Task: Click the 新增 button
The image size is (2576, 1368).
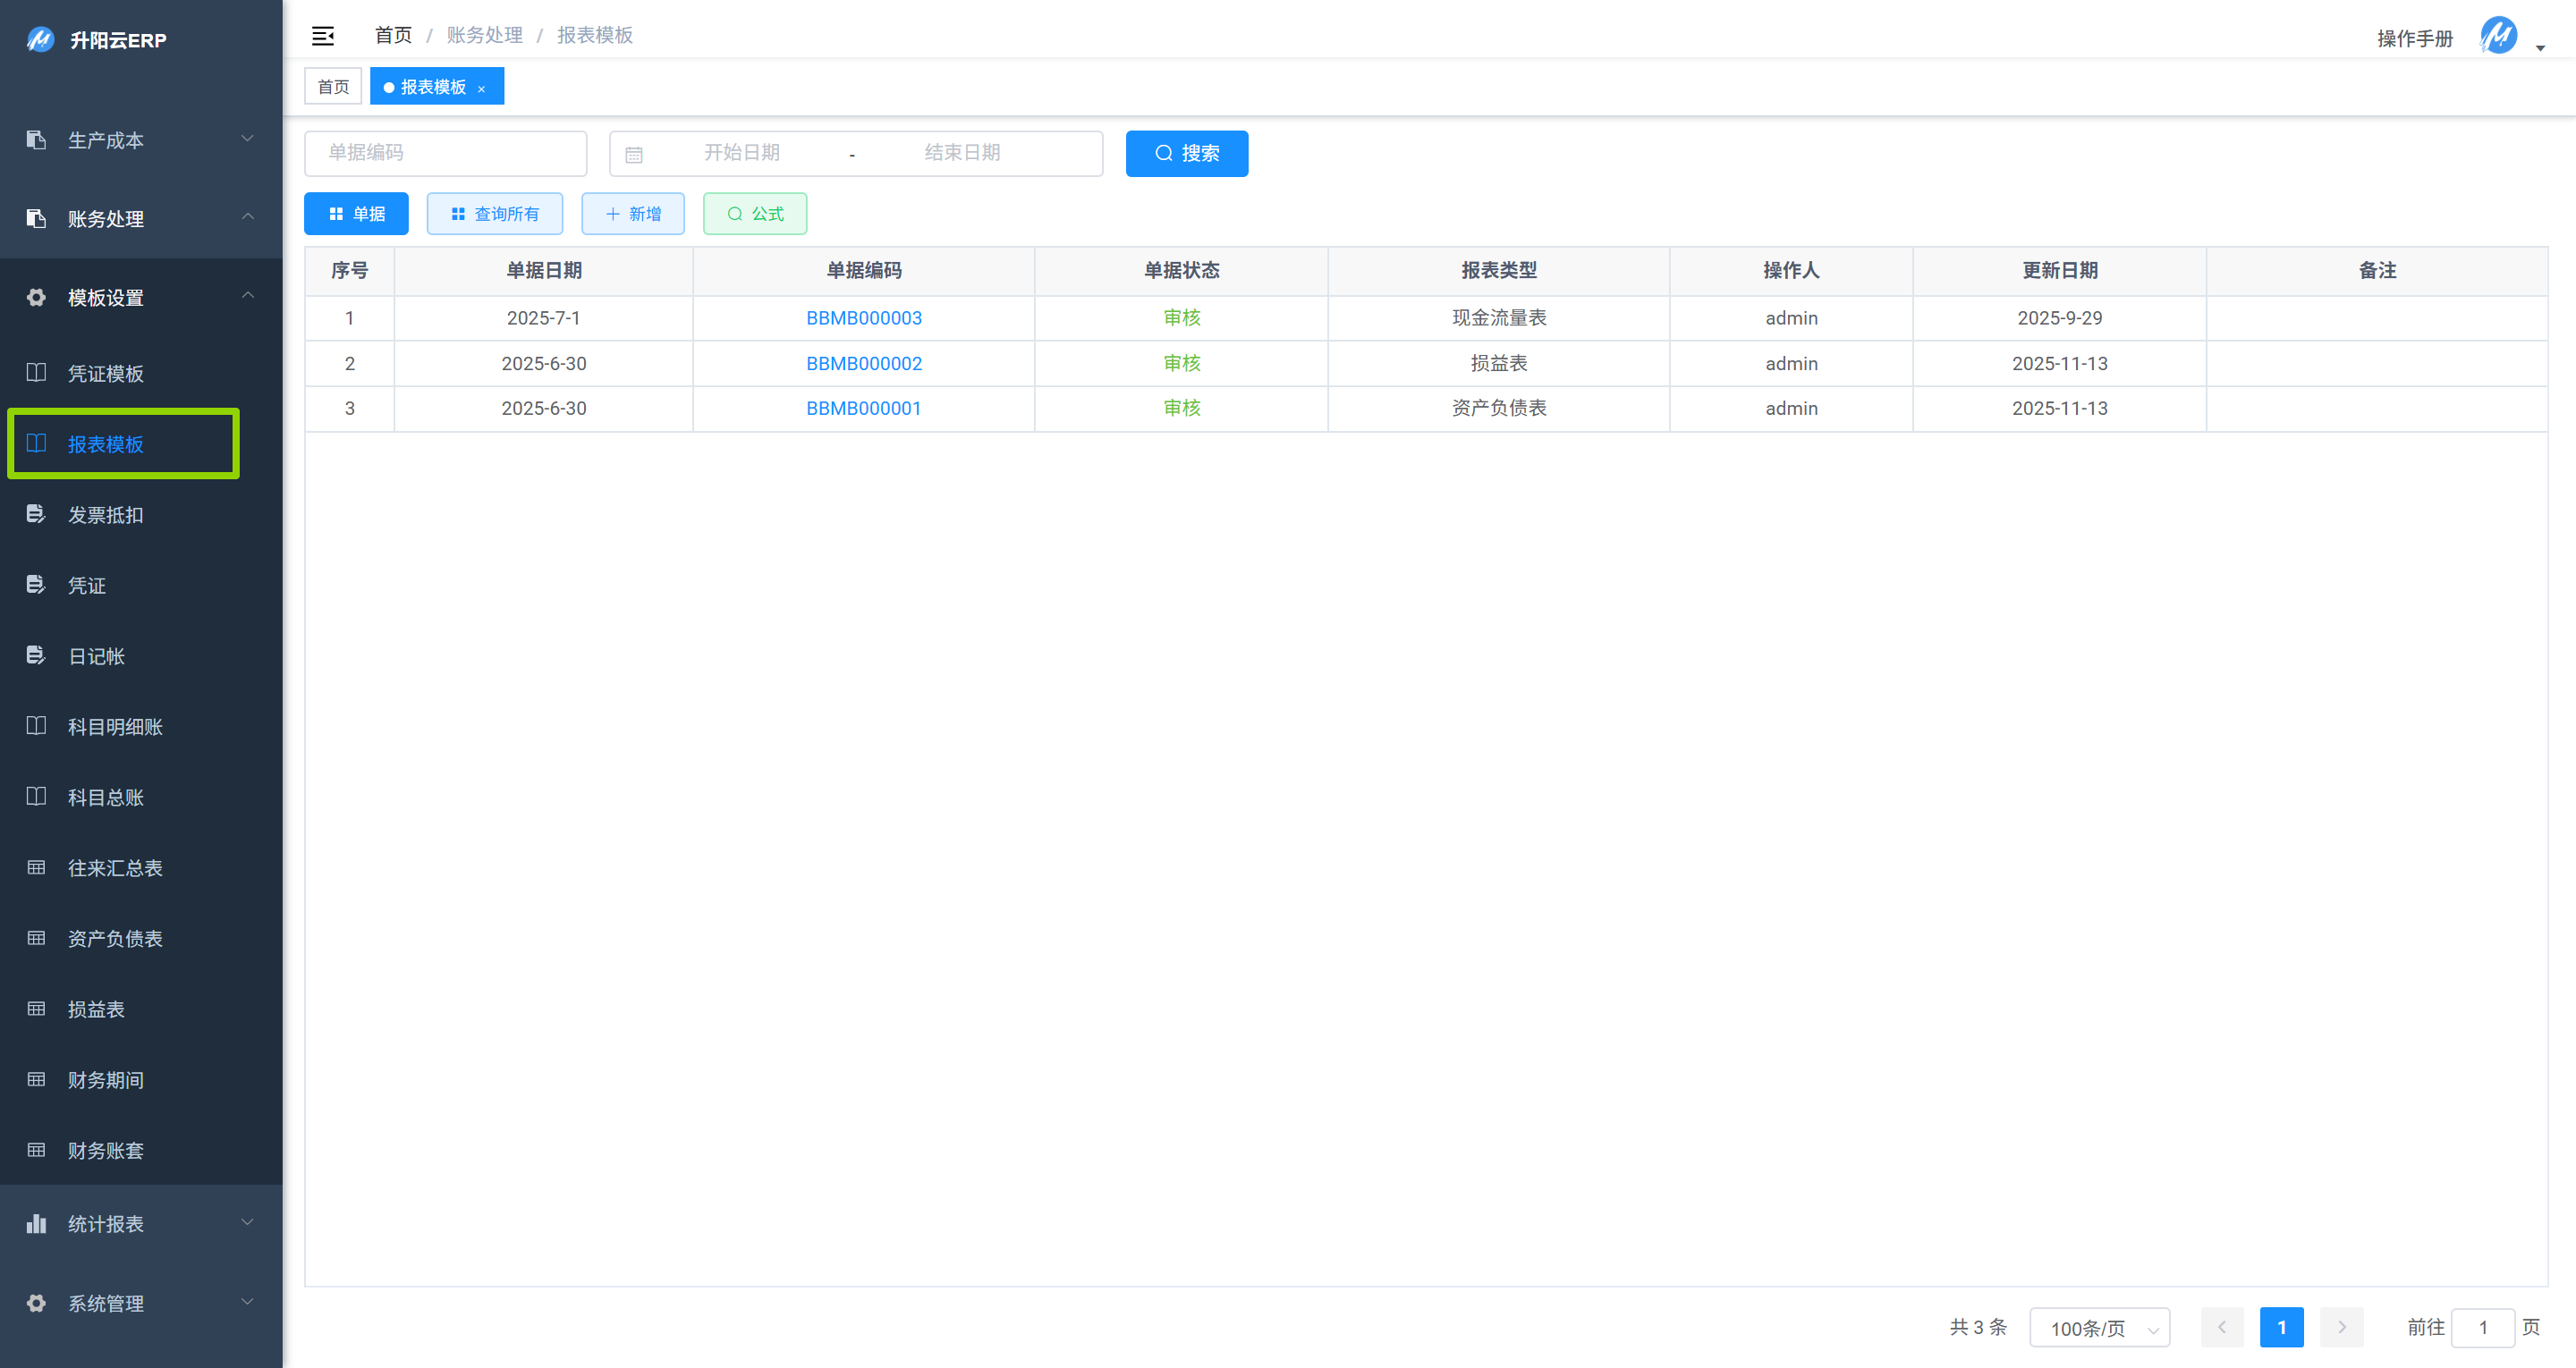Action: point(633,214)
